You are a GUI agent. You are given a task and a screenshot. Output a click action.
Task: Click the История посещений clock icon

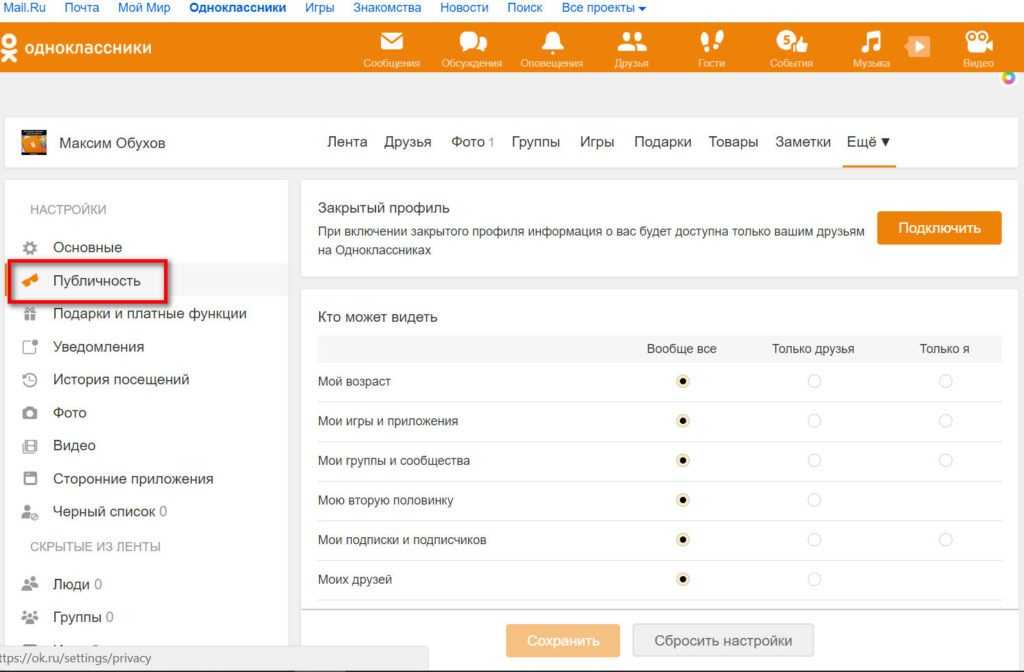(x=30, y=380)
